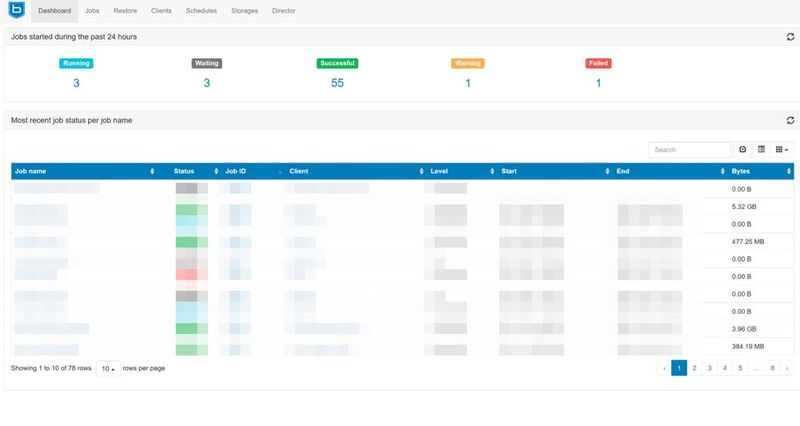
Task: Open the Storages tab
Action: (x=244, y=11)
